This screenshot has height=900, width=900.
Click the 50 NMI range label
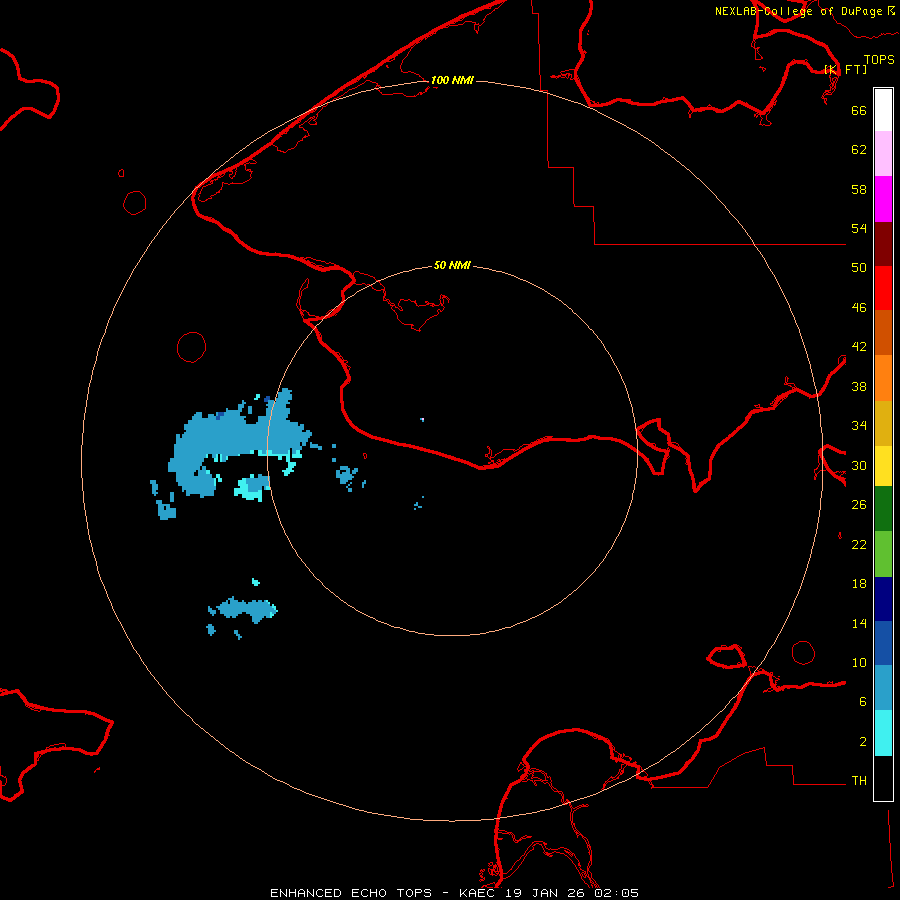click(x=452, y=265)
